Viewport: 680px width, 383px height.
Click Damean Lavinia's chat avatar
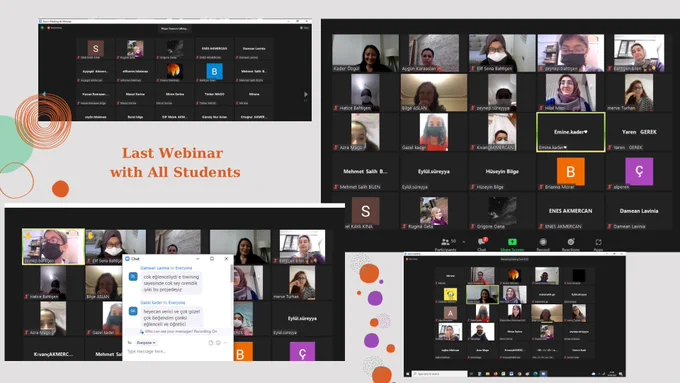pyautogui.click(x=133, y=276)
